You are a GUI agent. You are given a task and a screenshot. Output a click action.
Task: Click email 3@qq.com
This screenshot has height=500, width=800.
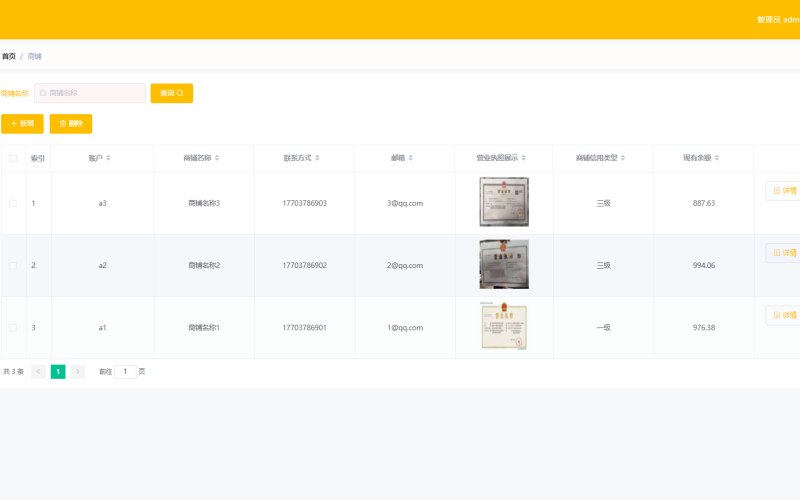click(405, 203)
